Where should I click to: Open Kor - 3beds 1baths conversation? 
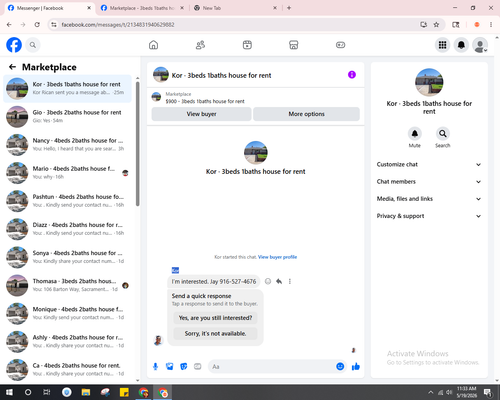point(67,89)
